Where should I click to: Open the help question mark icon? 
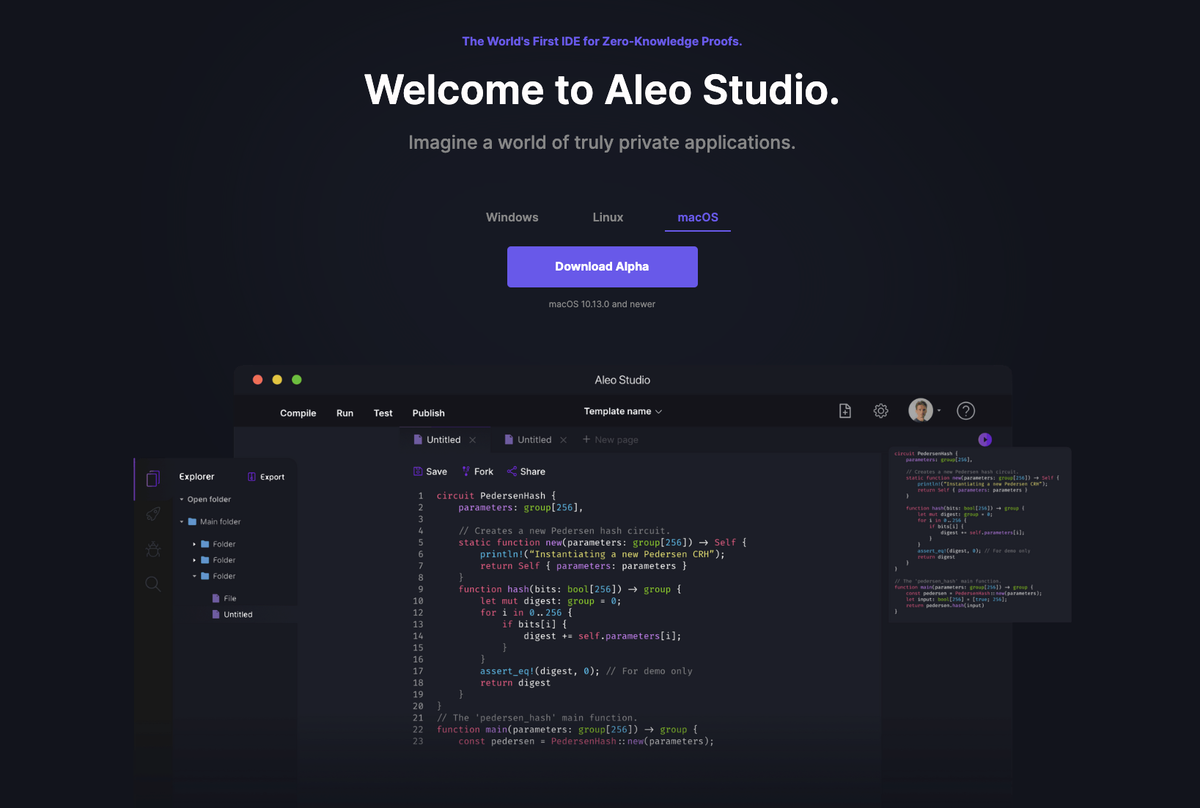pyautogui.click(x=966, y=411)
